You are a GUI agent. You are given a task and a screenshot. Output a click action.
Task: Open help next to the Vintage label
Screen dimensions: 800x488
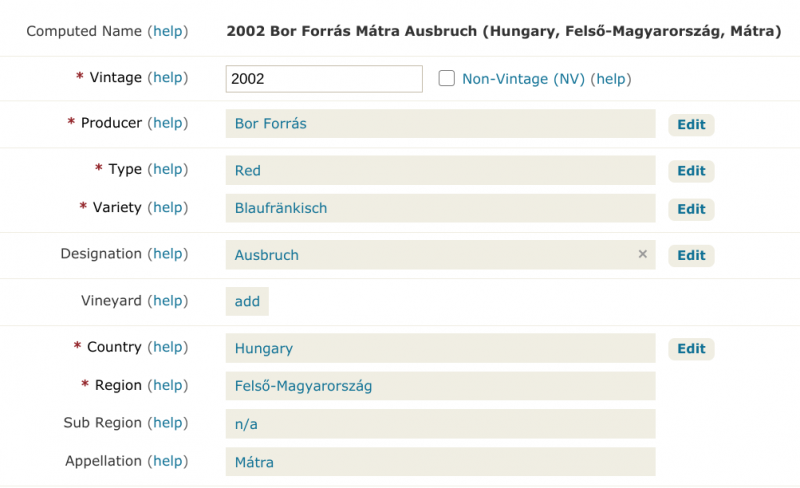pos(168,77)
